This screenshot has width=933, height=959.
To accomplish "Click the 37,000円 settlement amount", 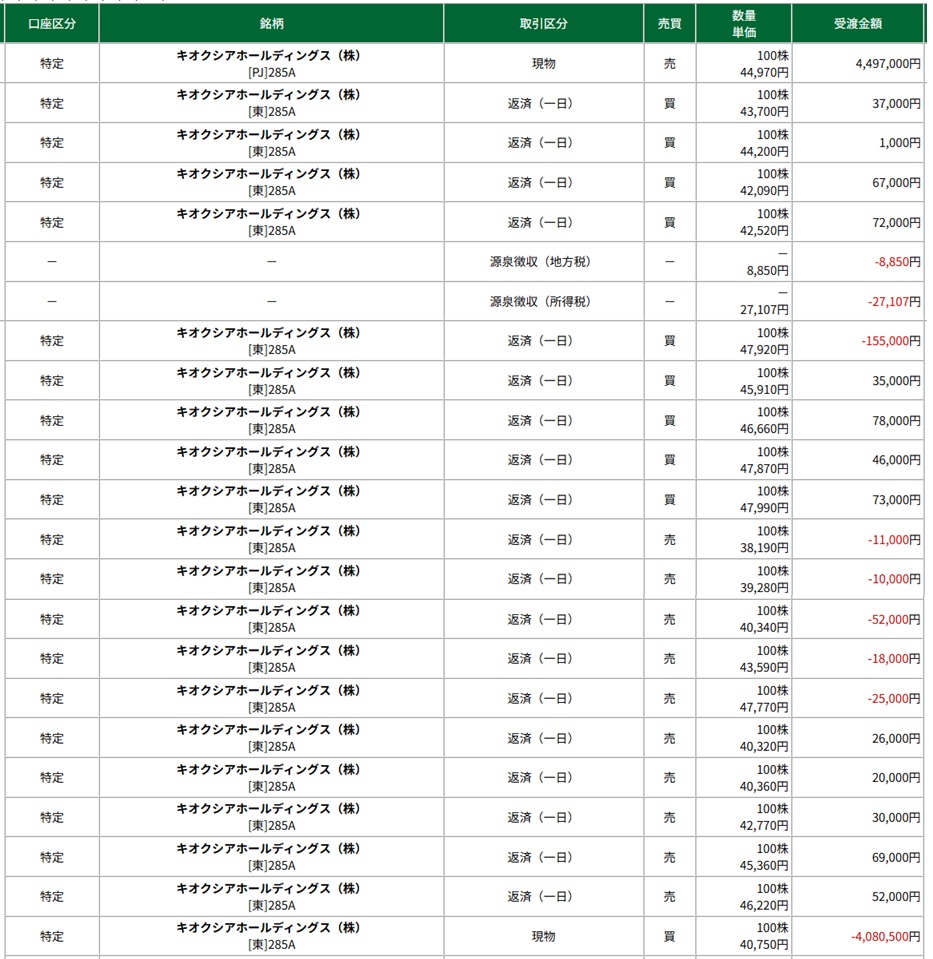I will (896, 103).
